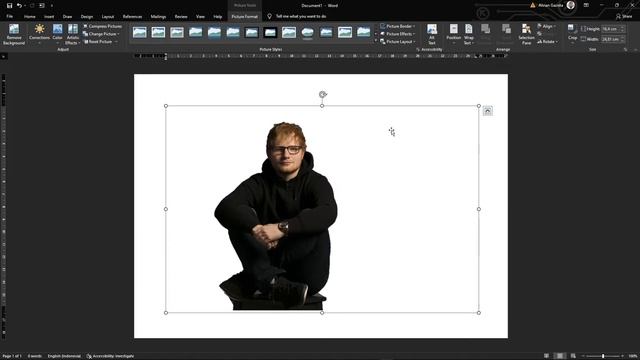Viewport: 640px width, 360px height.
Task: Switch to the Layout tab
Action: 108,16
